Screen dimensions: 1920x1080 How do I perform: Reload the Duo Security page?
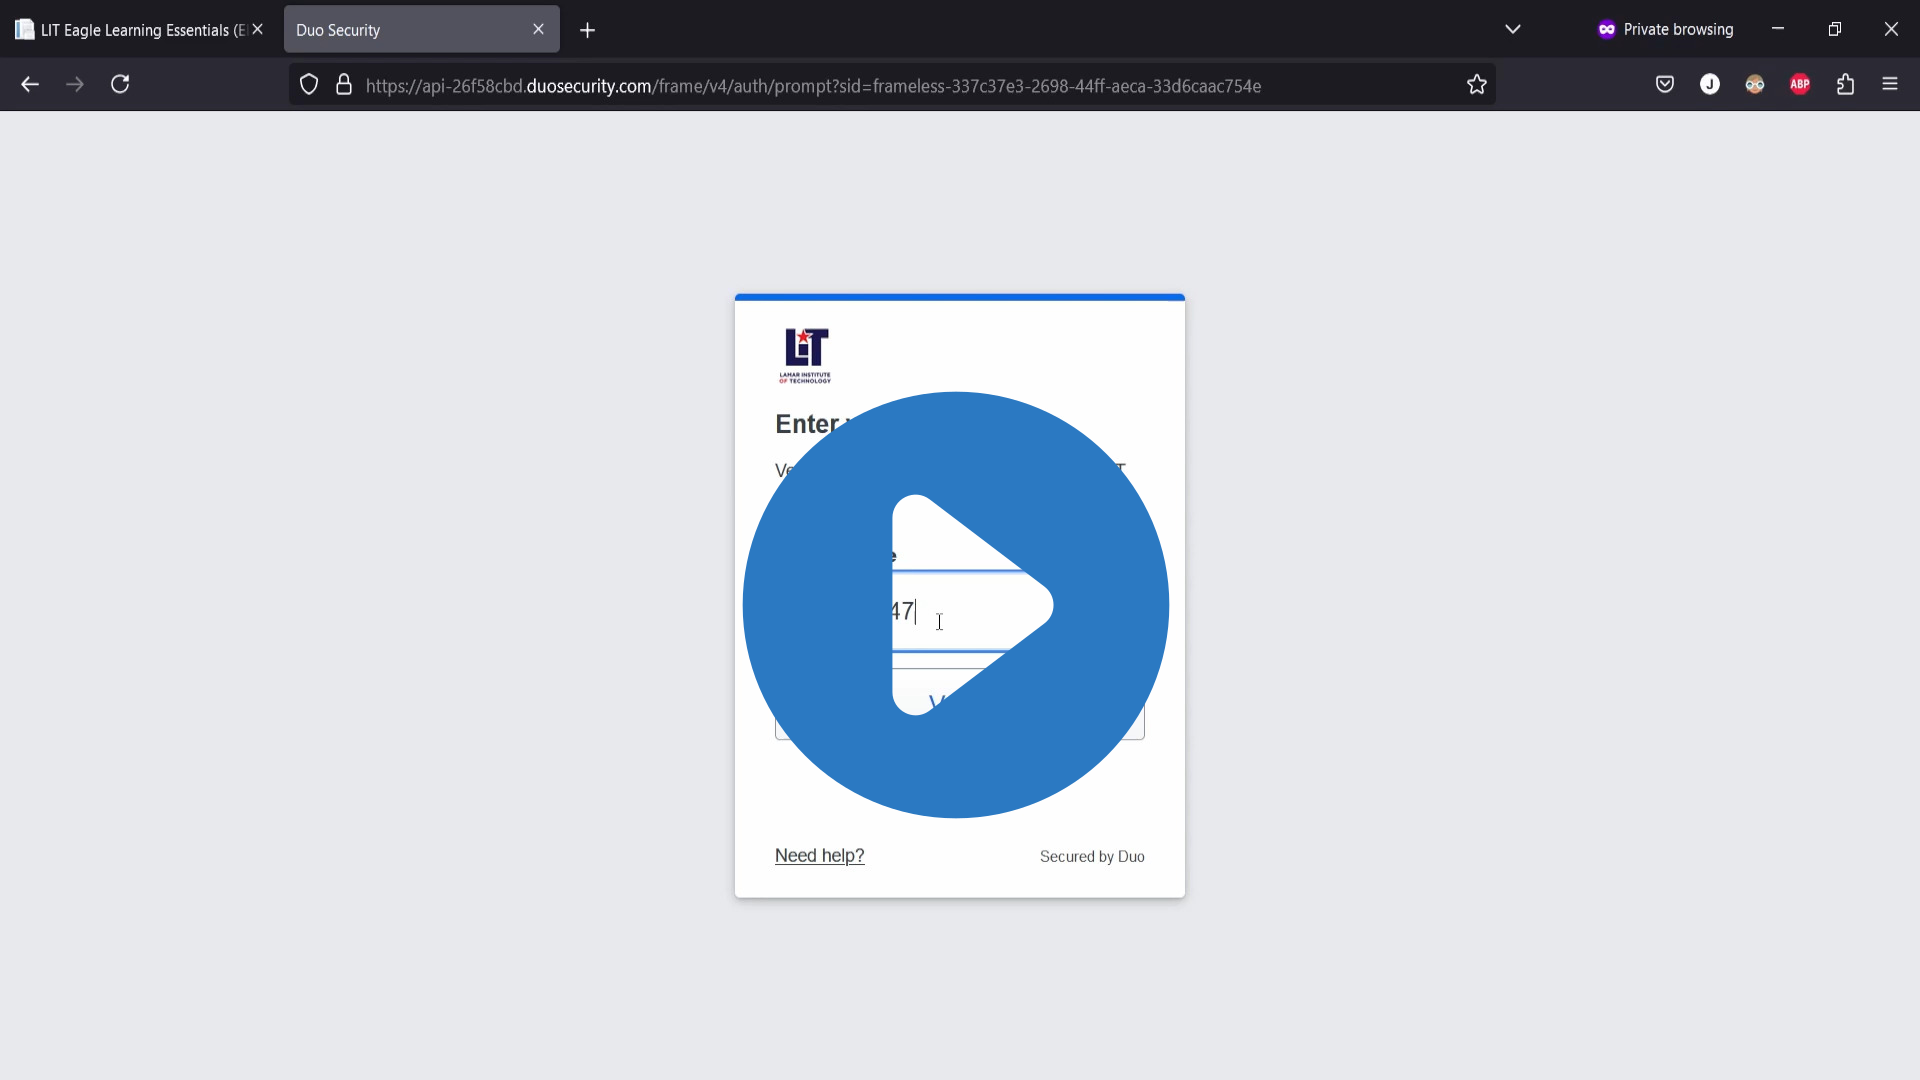pos(120,85)
